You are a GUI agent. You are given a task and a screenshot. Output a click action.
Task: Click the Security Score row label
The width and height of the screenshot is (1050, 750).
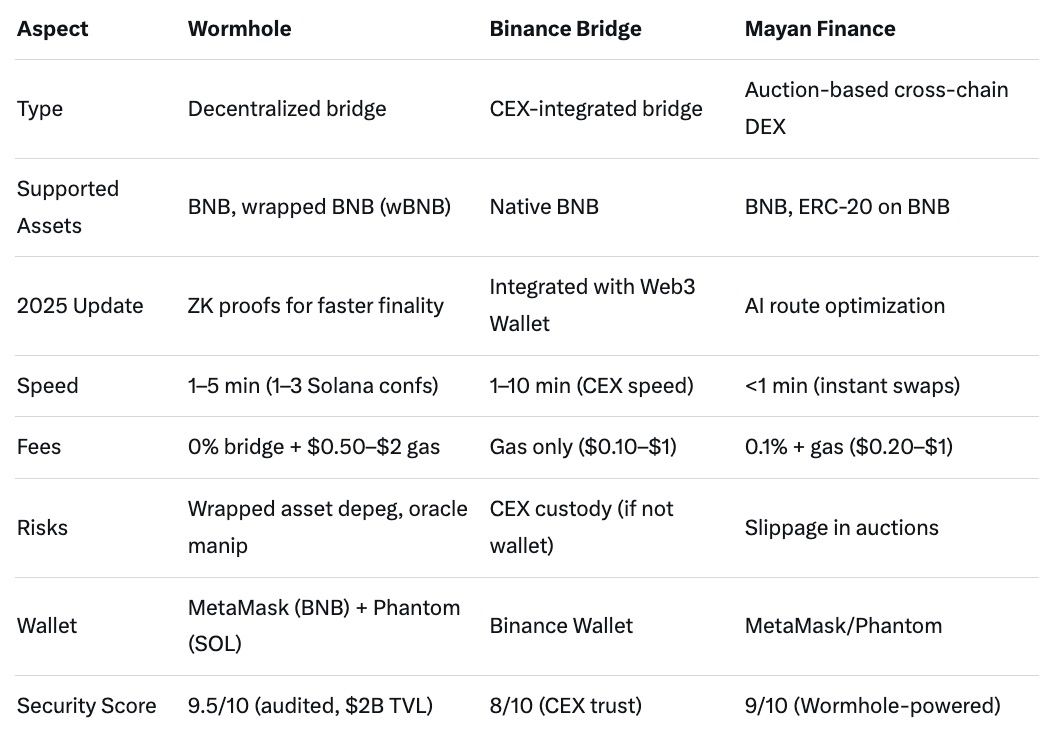(87, 706)
